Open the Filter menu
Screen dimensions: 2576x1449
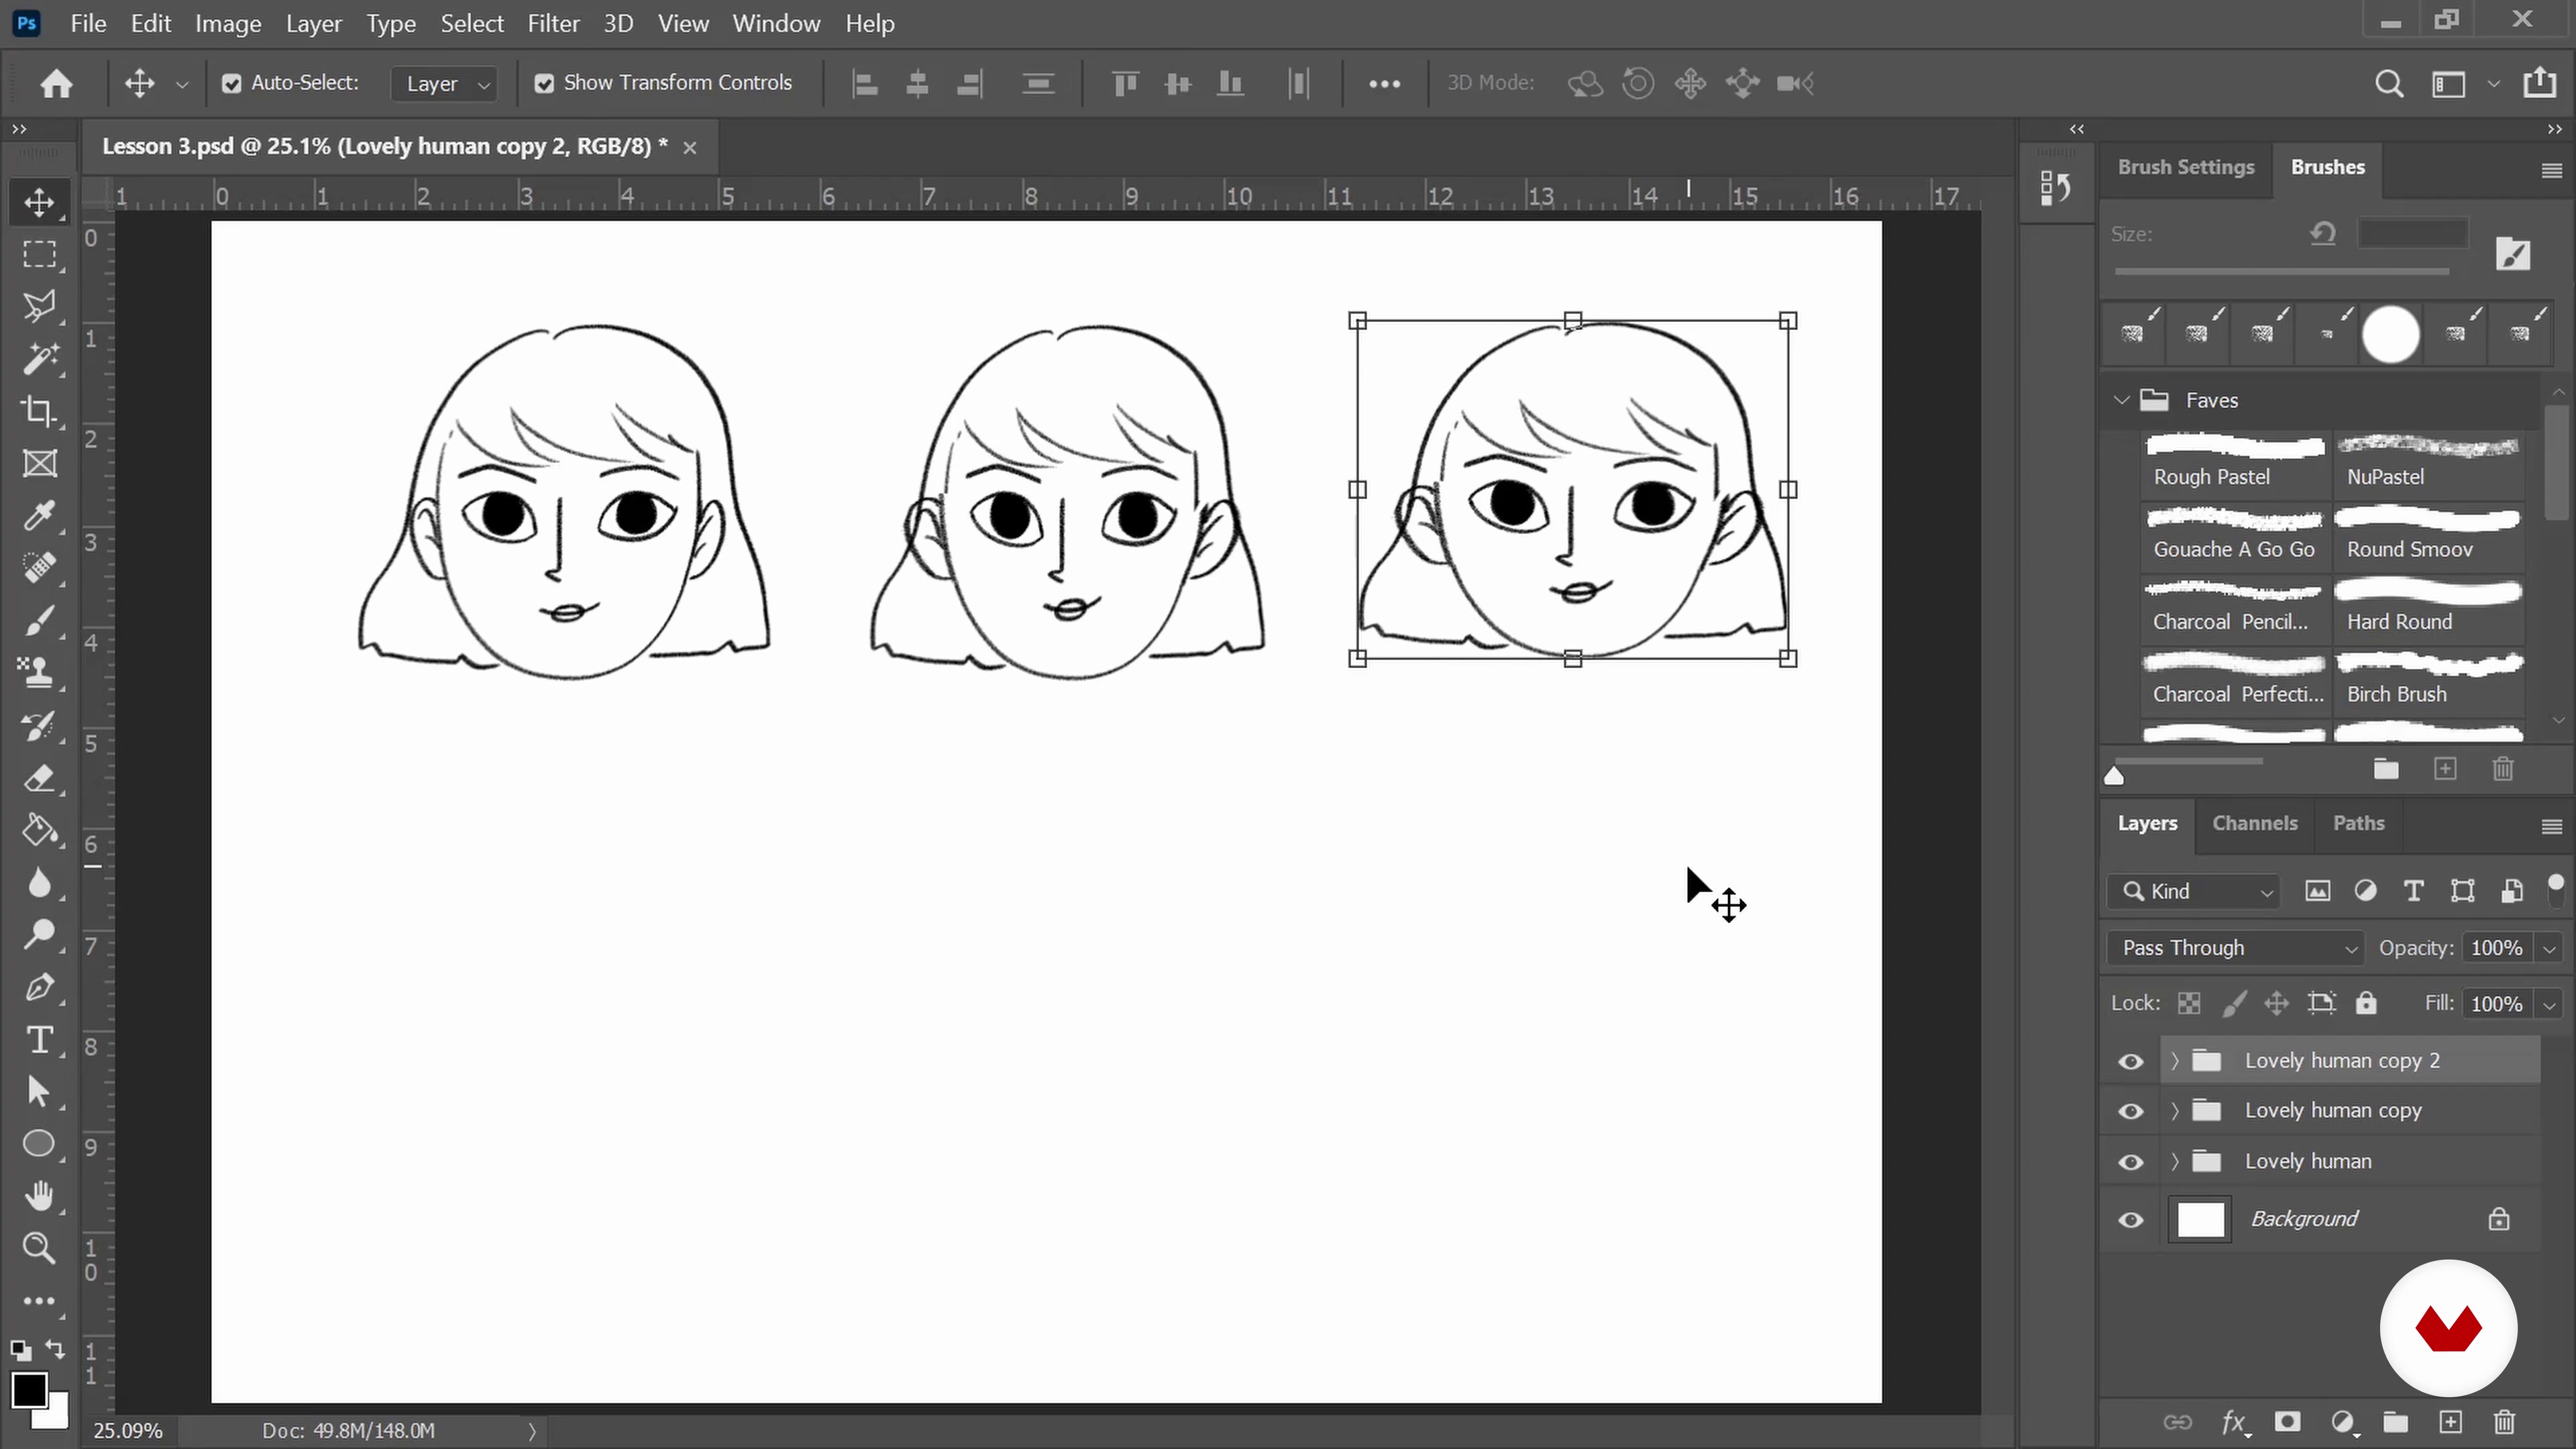(553, 23)
